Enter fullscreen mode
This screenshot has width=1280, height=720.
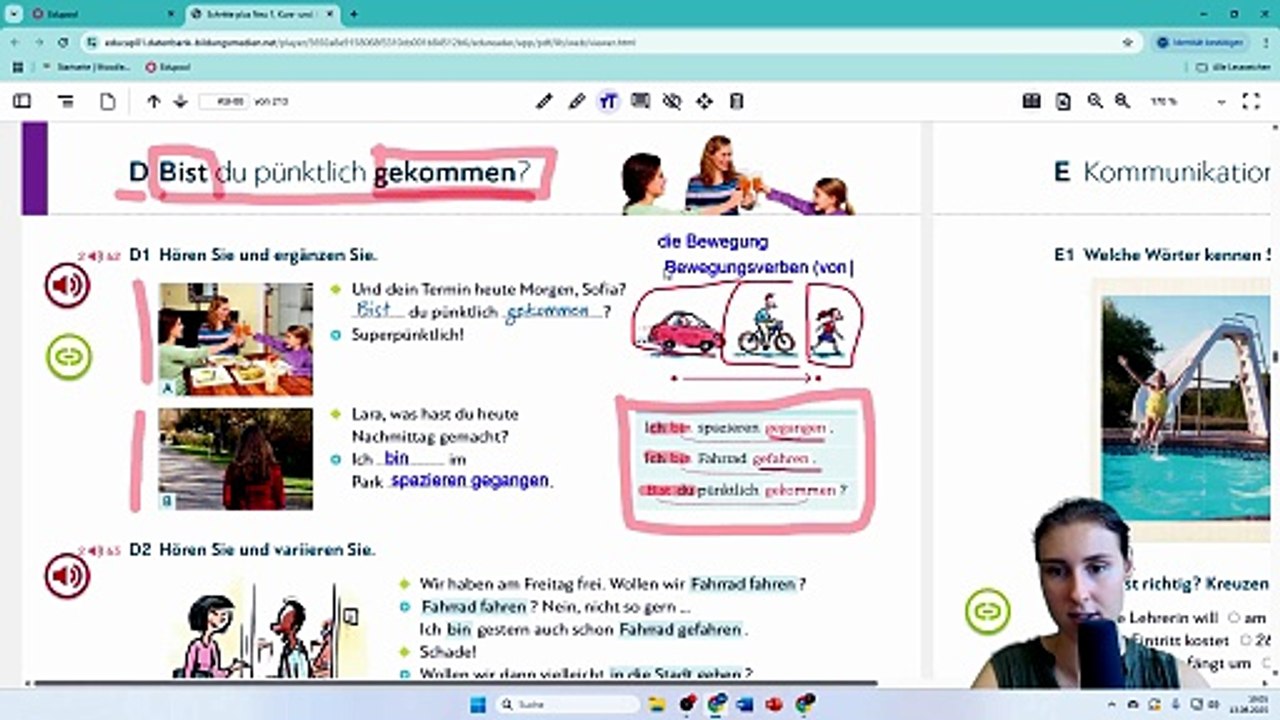(x=1251, y=101)
